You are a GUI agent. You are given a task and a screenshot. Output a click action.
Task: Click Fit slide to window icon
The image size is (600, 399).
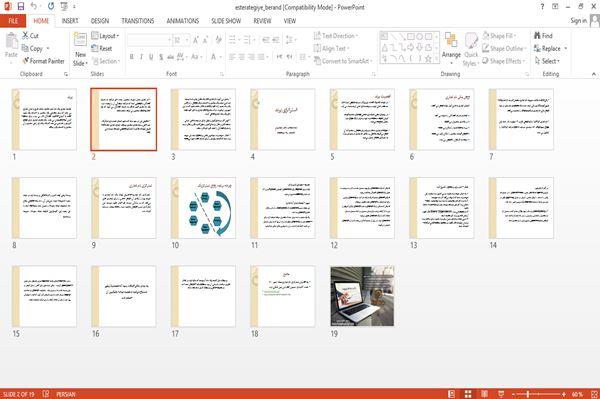(x=594, y=394)
